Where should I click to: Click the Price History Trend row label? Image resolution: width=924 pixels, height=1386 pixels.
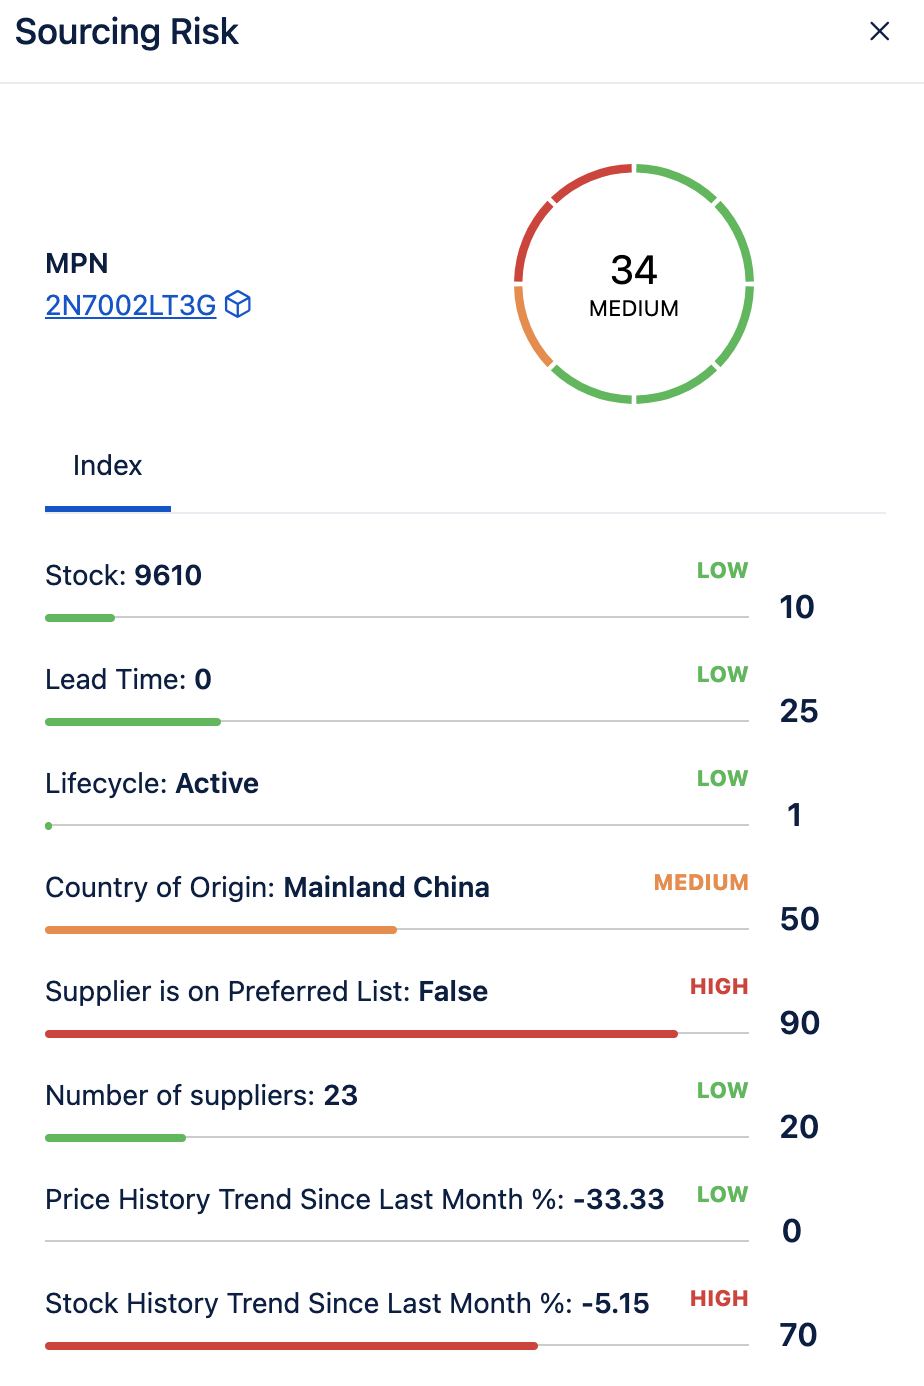click(x=354, y=1199)
